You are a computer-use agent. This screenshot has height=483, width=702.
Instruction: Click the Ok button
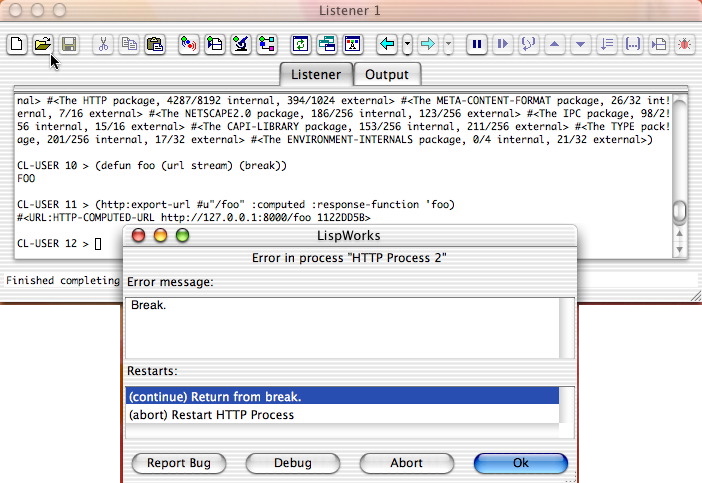coord(521,463)
